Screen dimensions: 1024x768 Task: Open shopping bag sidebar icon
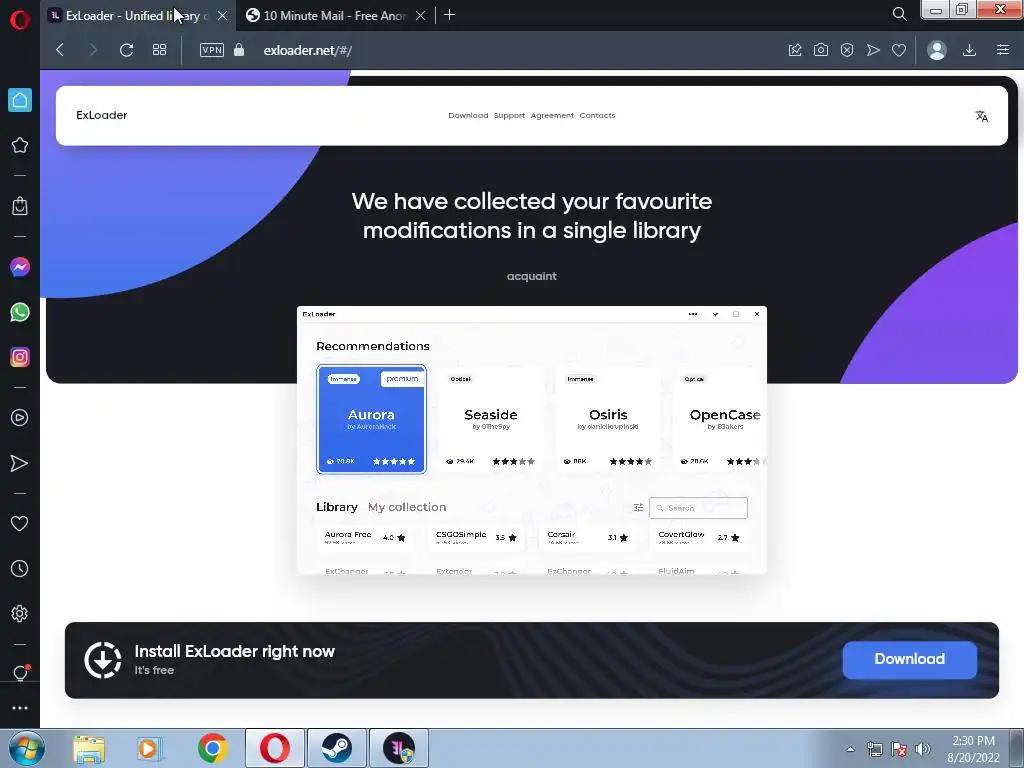[20, 206]
